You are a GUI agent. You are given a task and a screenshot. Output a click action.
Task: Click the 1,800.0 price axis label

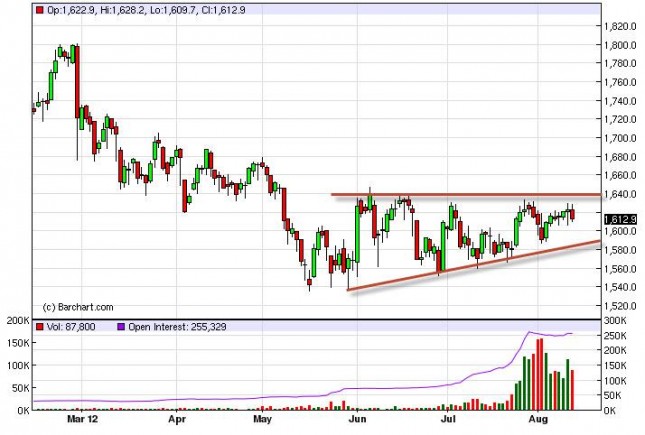tap(620, 45)
